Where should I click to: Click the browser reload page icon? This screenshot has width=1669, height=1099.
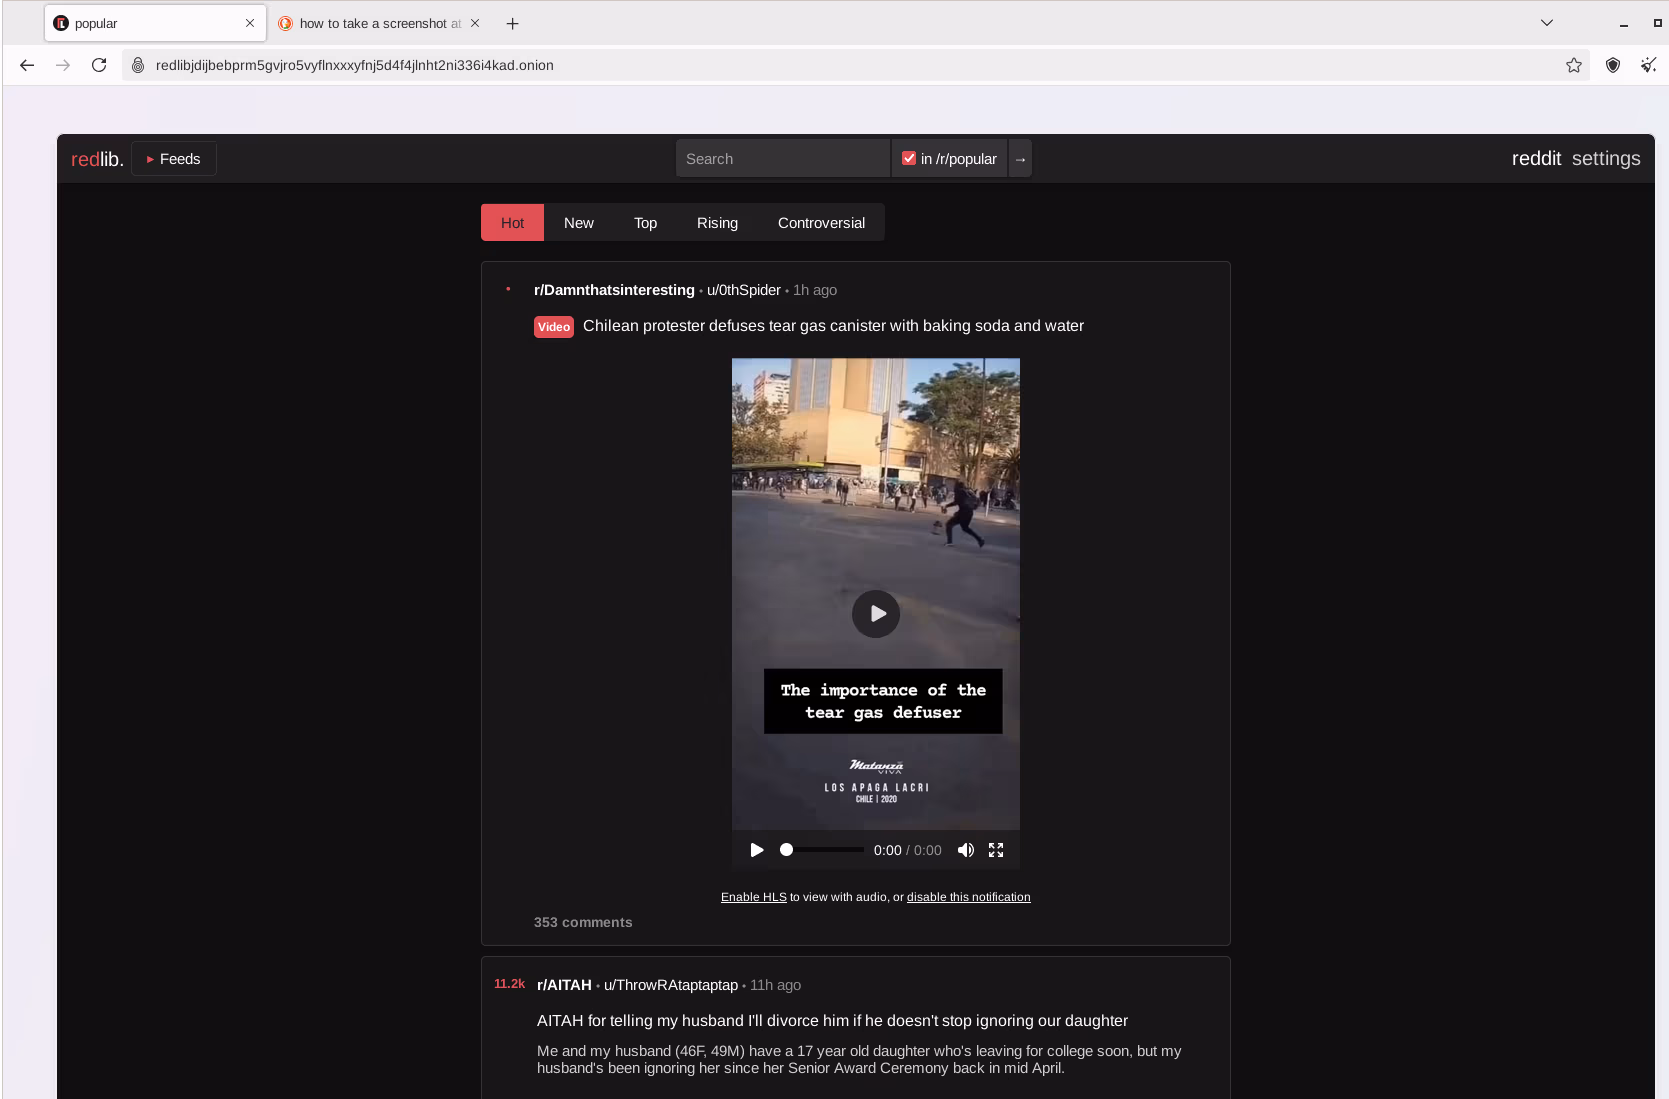tap(99, 65)
